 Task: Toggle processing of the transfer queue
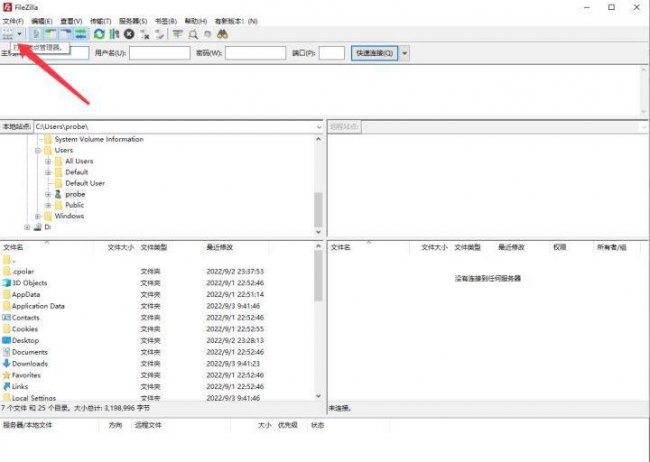[x=114, y=34]
